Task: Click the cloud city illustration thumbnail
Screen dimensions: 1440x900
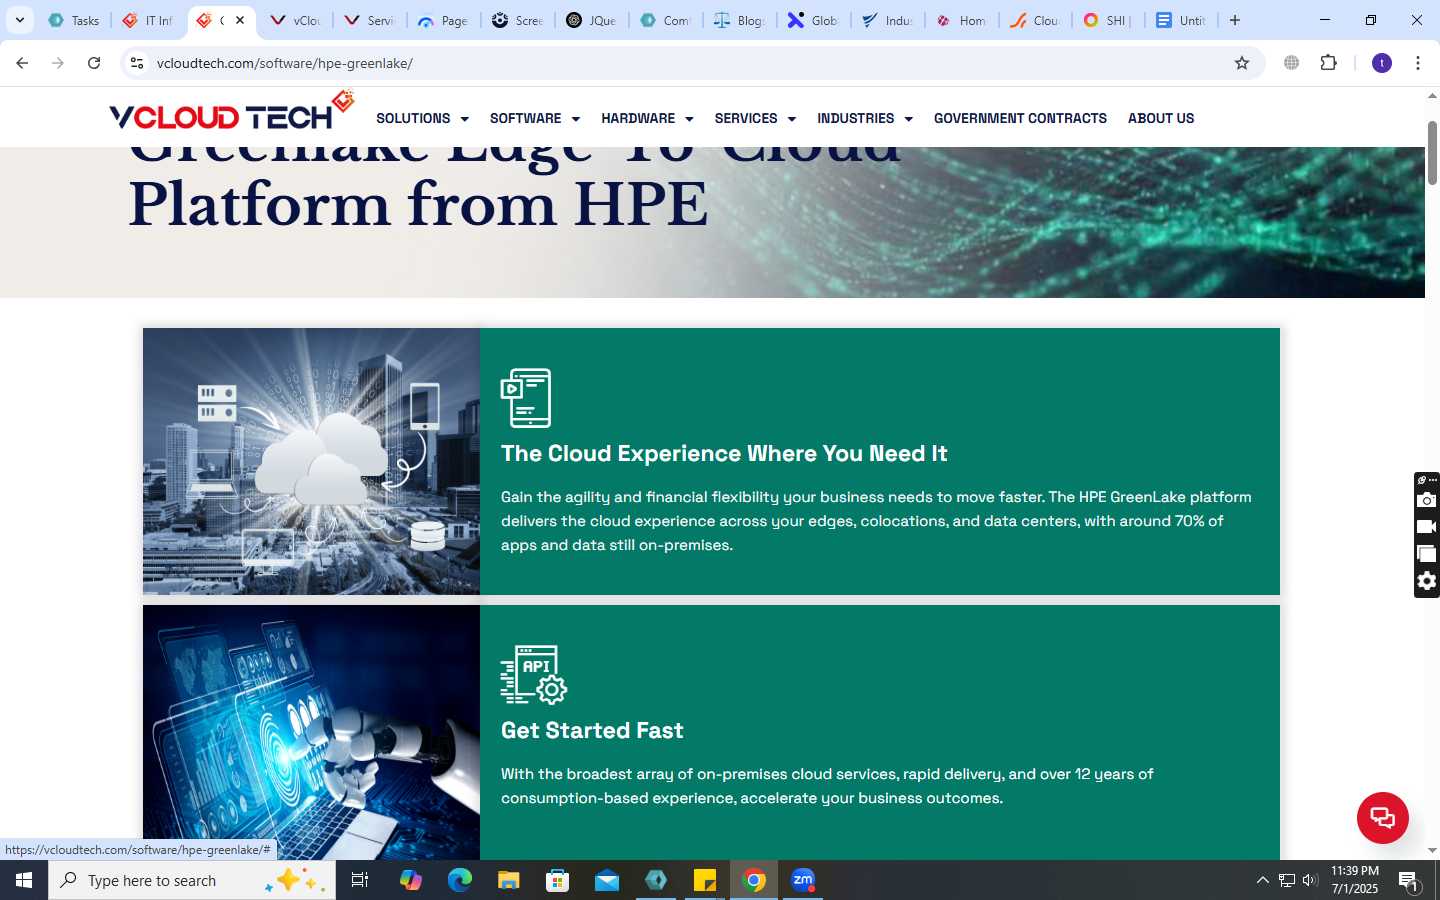Action: pos(311,461)
